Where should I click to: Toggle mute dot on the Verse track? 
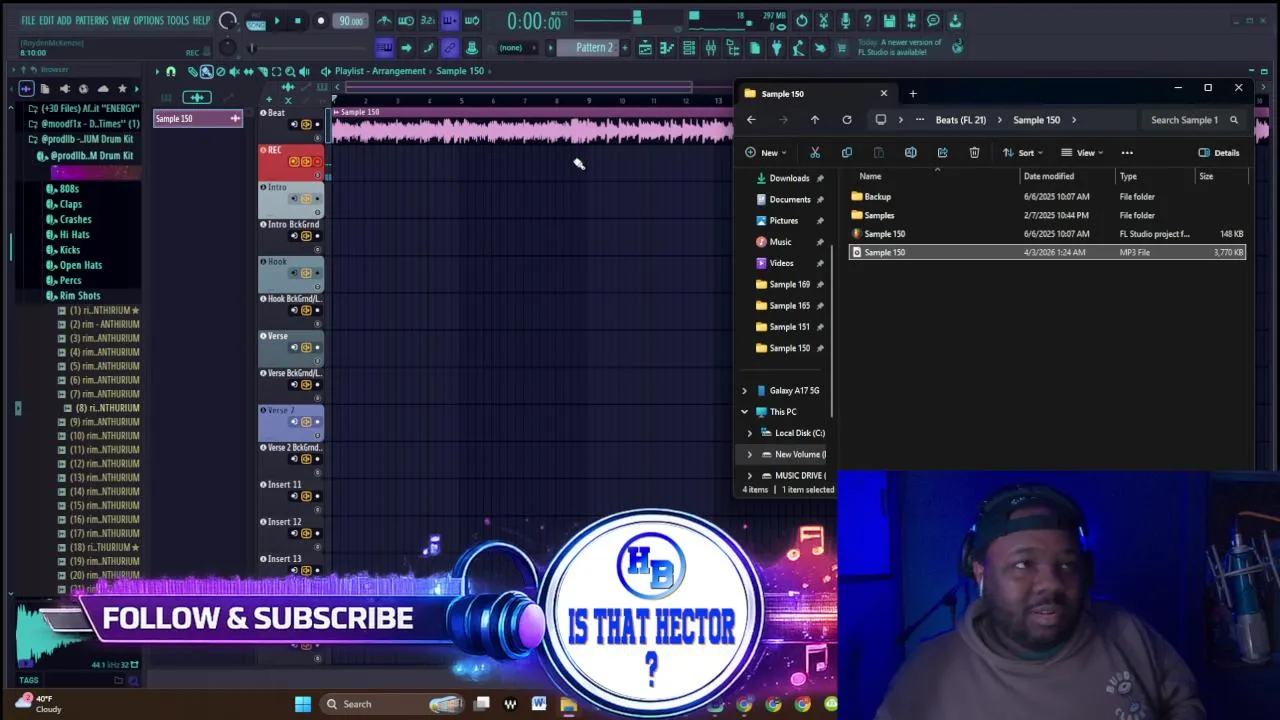coord(317,347)
